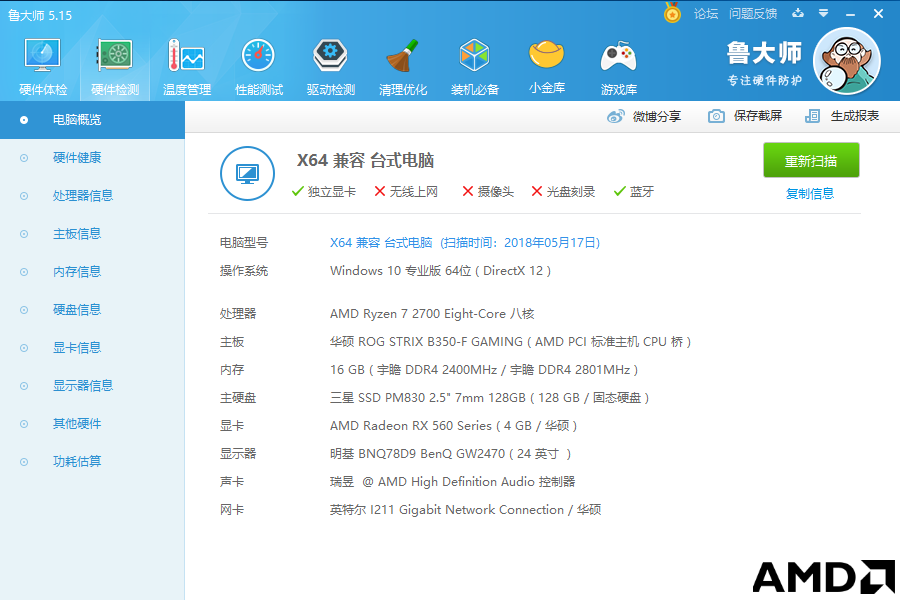900x600 pixels.
Task: Click the desktop computer circle icon
Action: (247, 173)
